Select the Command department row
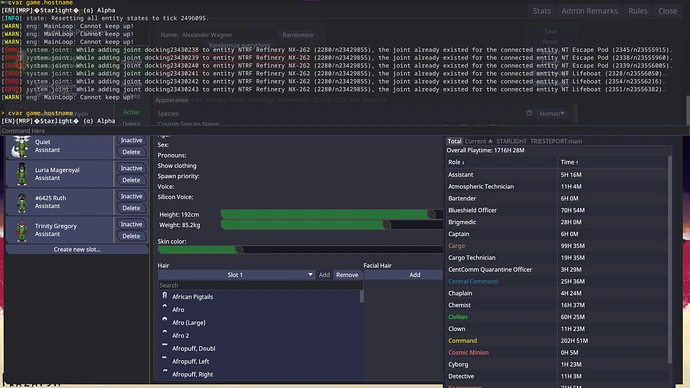Image resolution: width=690 pixels, height=388 pixels. pos(557,341)
